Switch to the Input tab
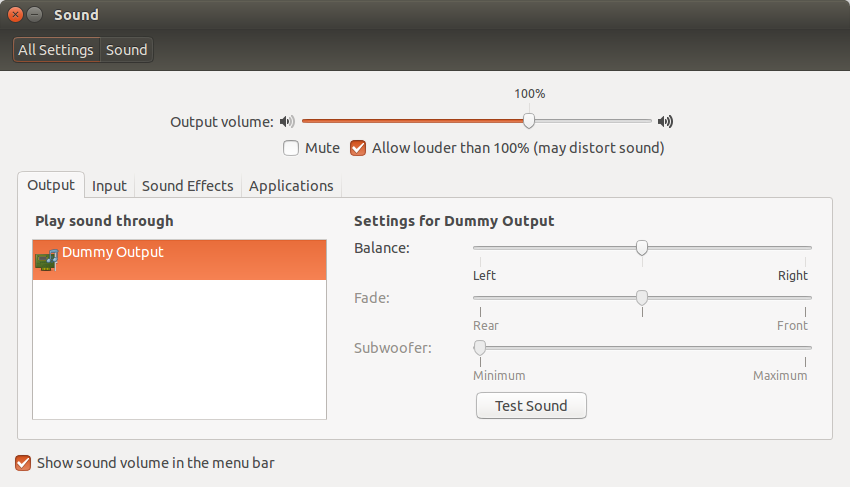This screenshot has width=850, height=487. pos(109,186)
